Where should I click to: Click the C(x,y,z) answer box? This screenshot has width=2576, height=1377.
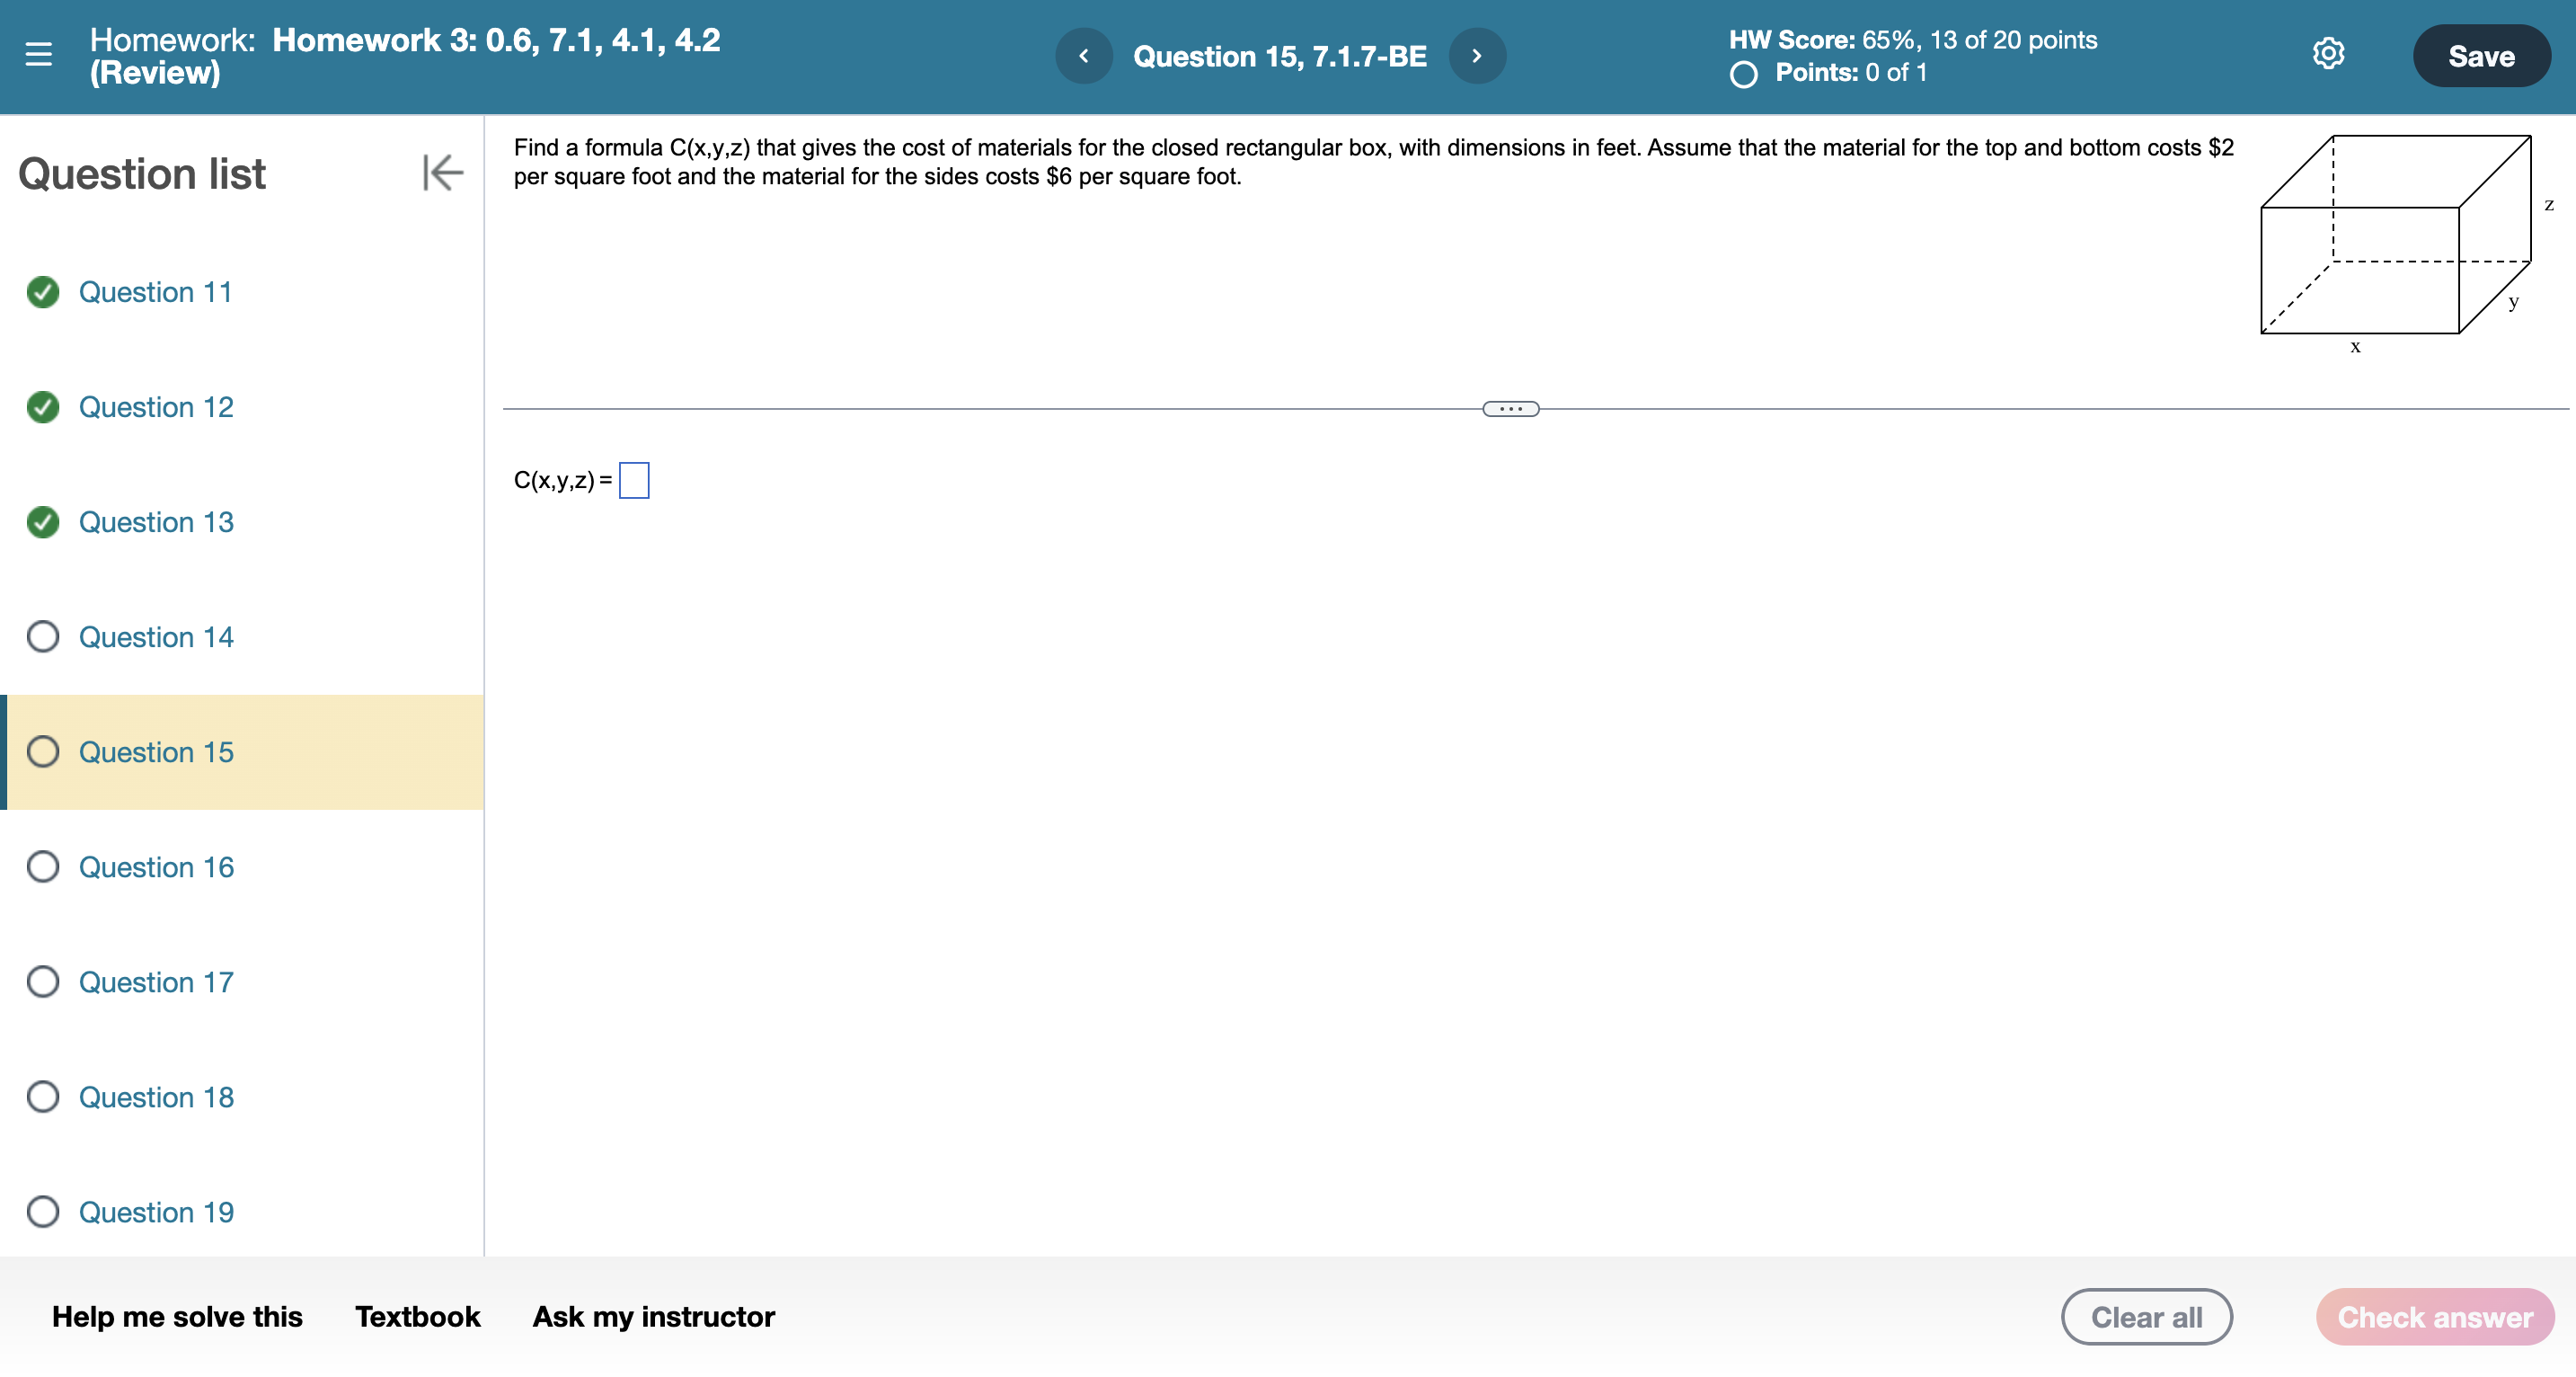click(634, 481)
